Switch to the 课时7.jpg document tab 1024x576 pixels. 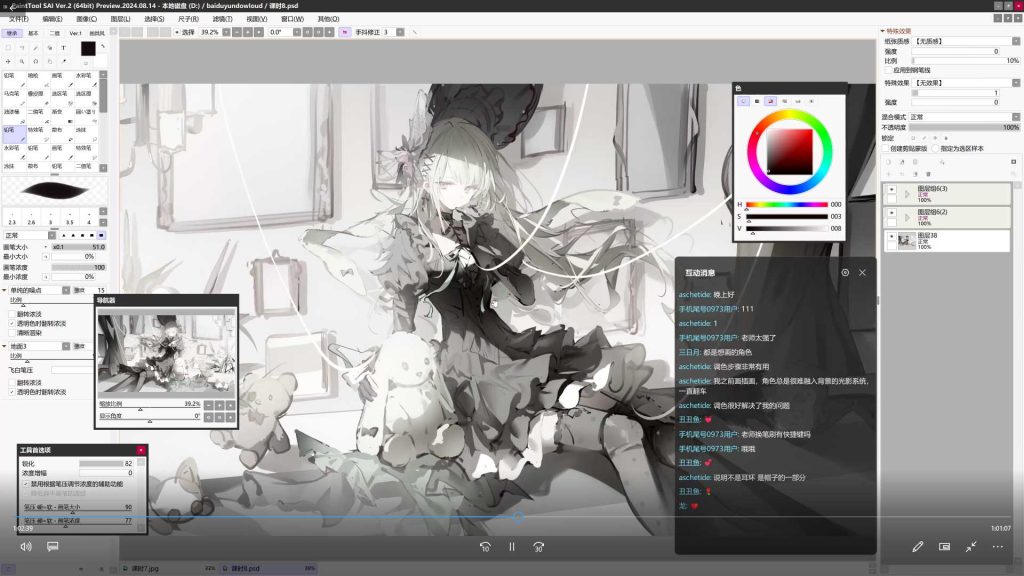[x=168, y=568]
